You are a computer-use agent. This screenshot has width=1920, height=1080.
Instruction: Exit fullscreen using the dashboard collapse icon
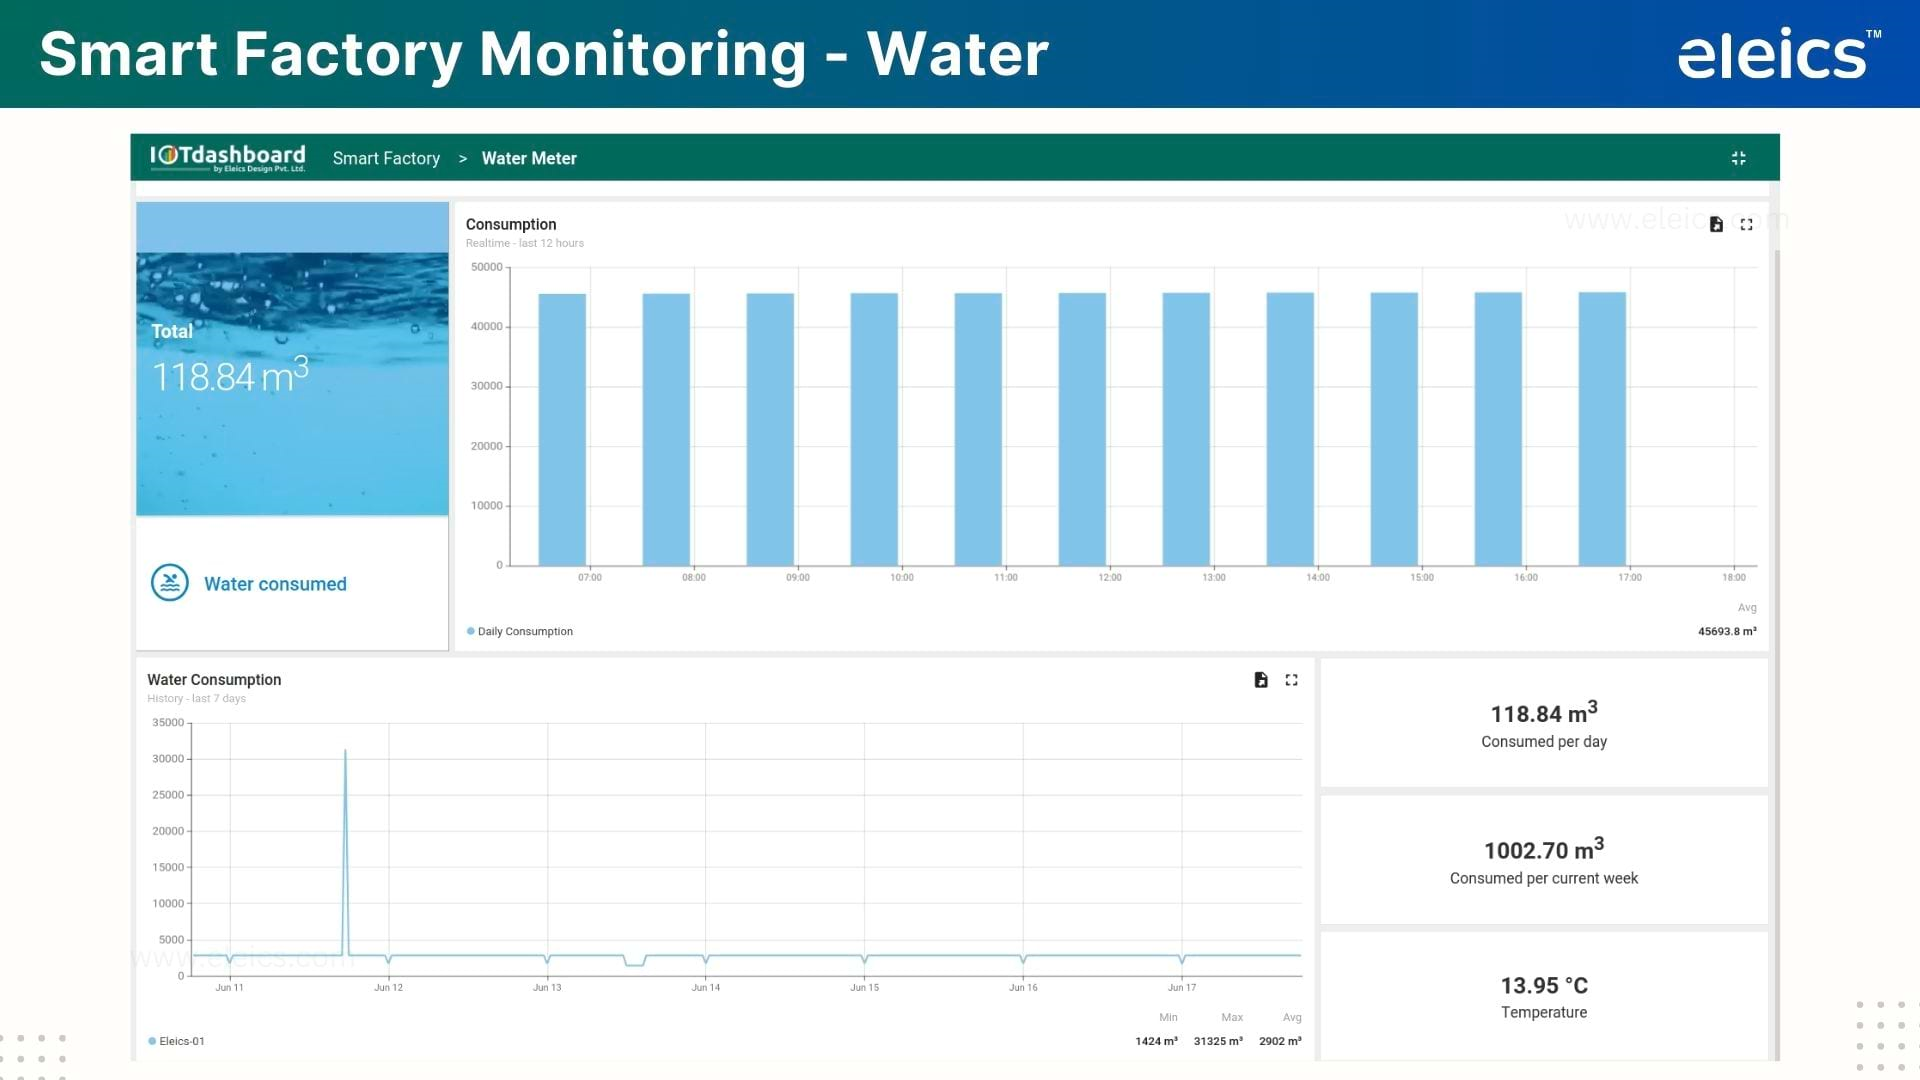click(x=1738, y=158)
